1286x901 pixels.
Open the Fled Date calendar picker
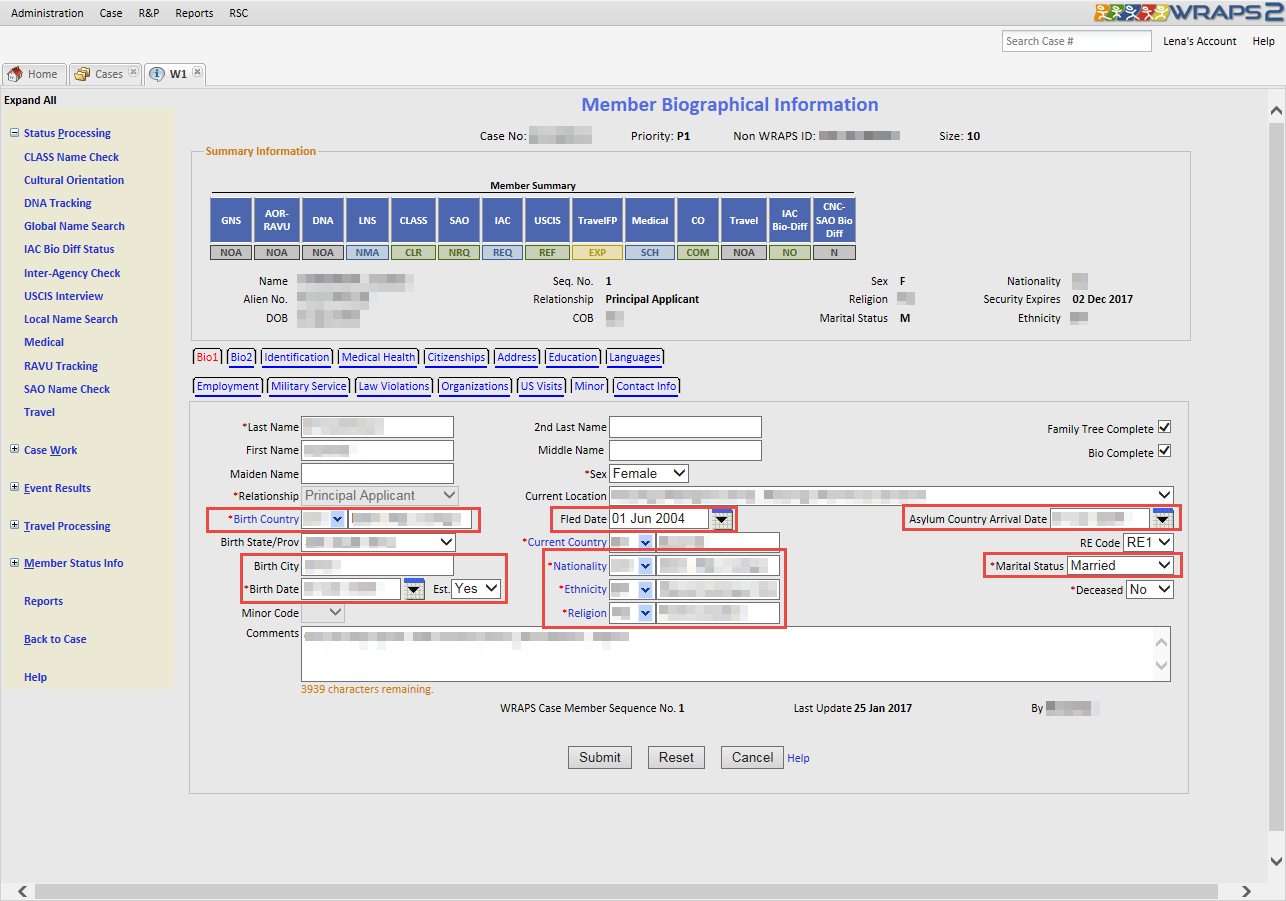click(x=721, y=519)
